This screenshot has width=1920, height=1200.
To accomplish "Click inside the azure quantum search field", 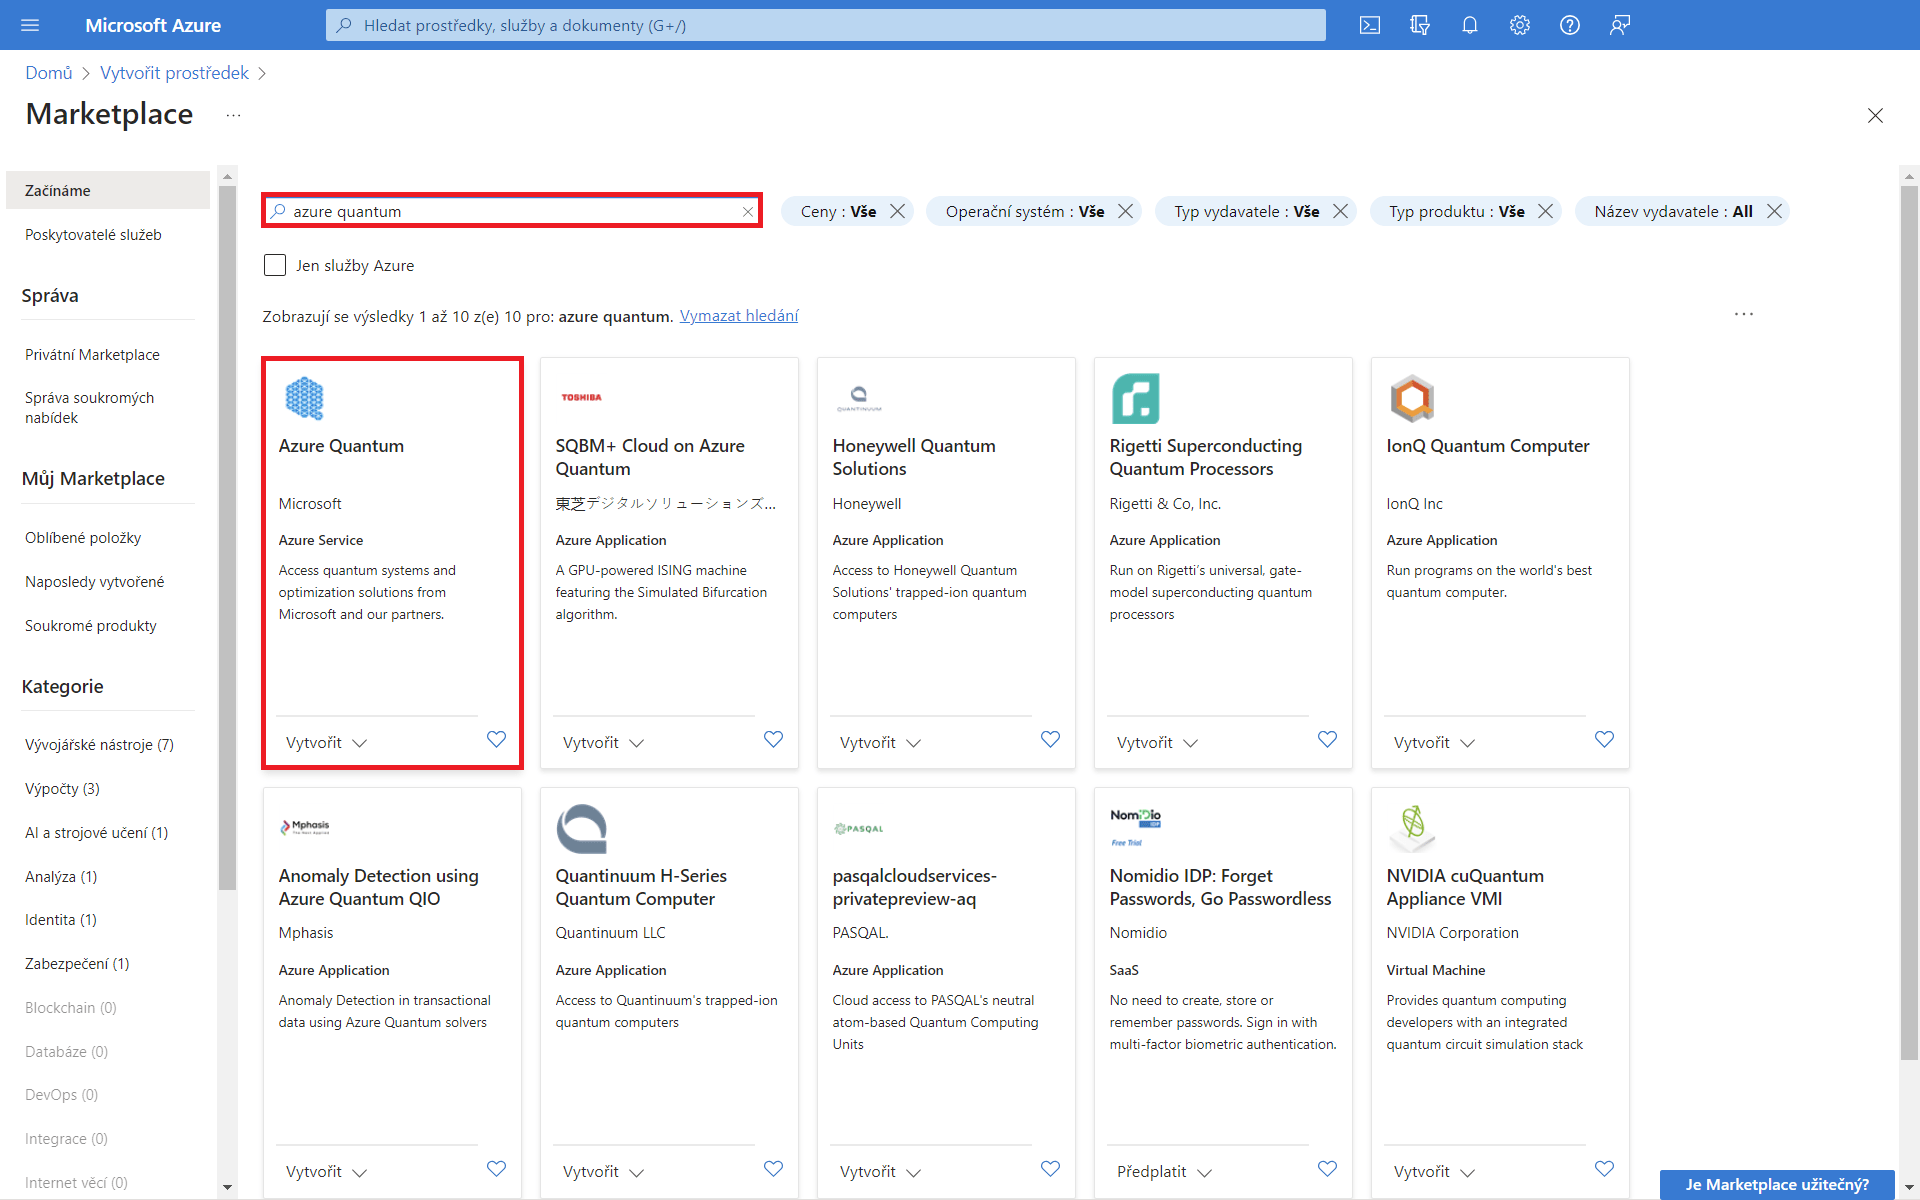I will click(510, 212).
